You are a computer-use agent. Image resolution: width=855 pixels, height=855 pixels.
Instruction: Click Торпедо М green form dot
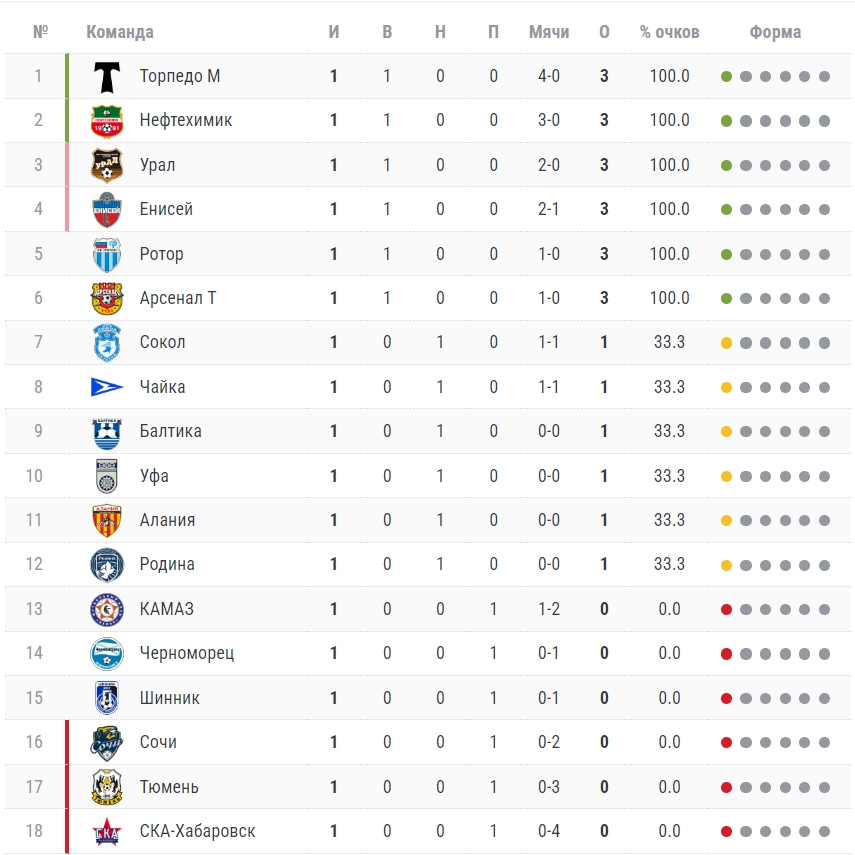pos(726,76)
